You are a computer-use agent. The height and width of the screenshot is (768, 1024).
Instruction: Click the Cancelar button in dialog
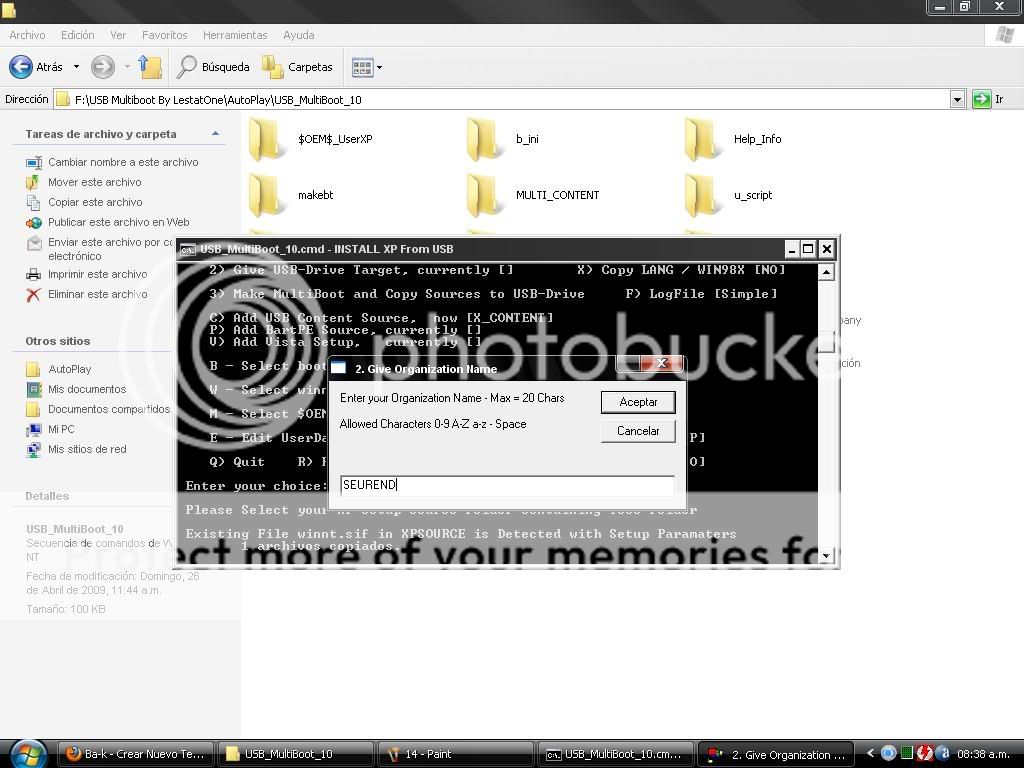[638, 431]
